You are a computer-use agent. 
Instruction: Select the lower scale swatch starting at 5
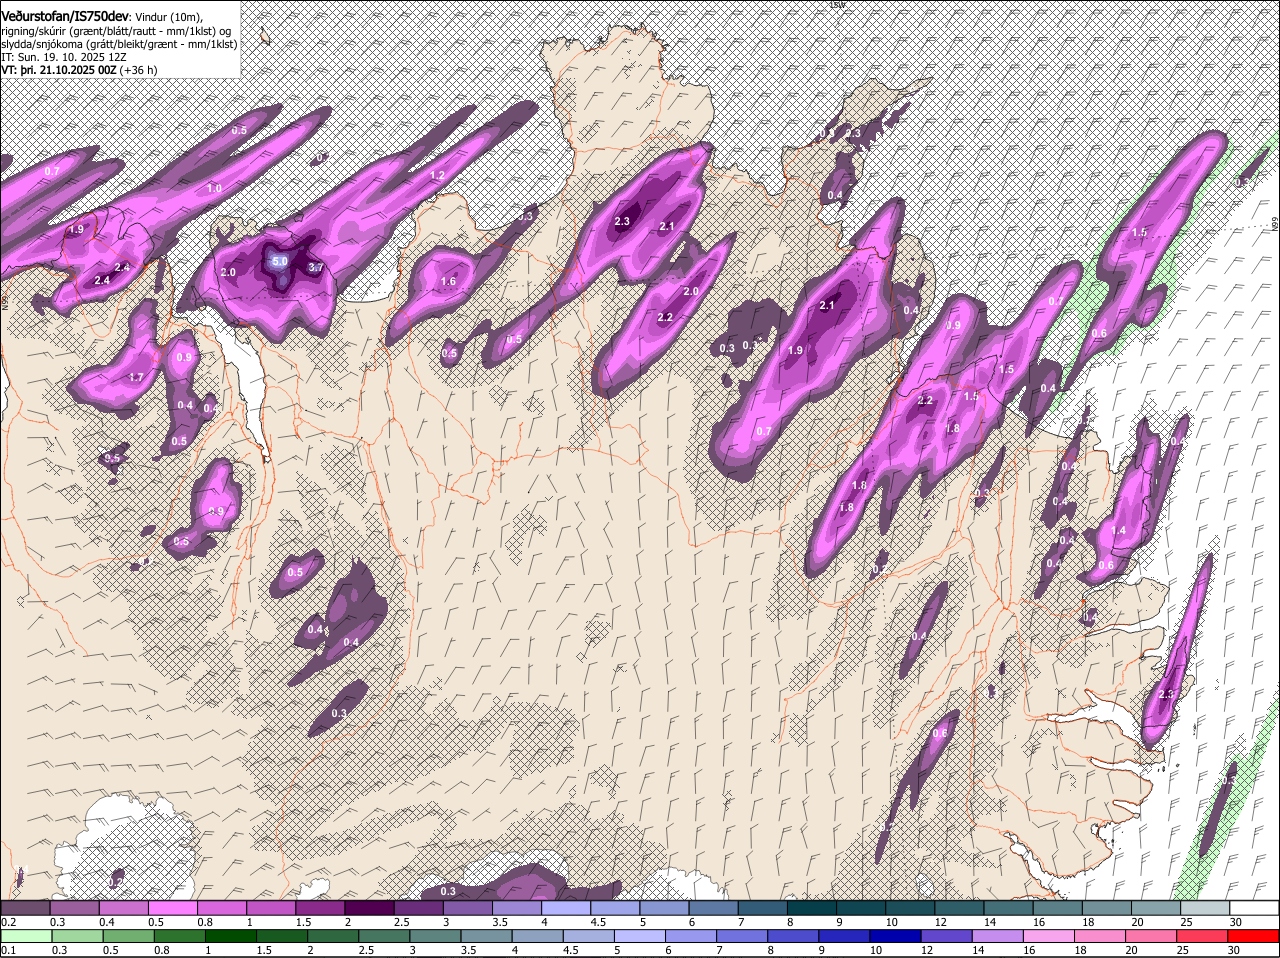pyautogui.click(x=640, y=936)
